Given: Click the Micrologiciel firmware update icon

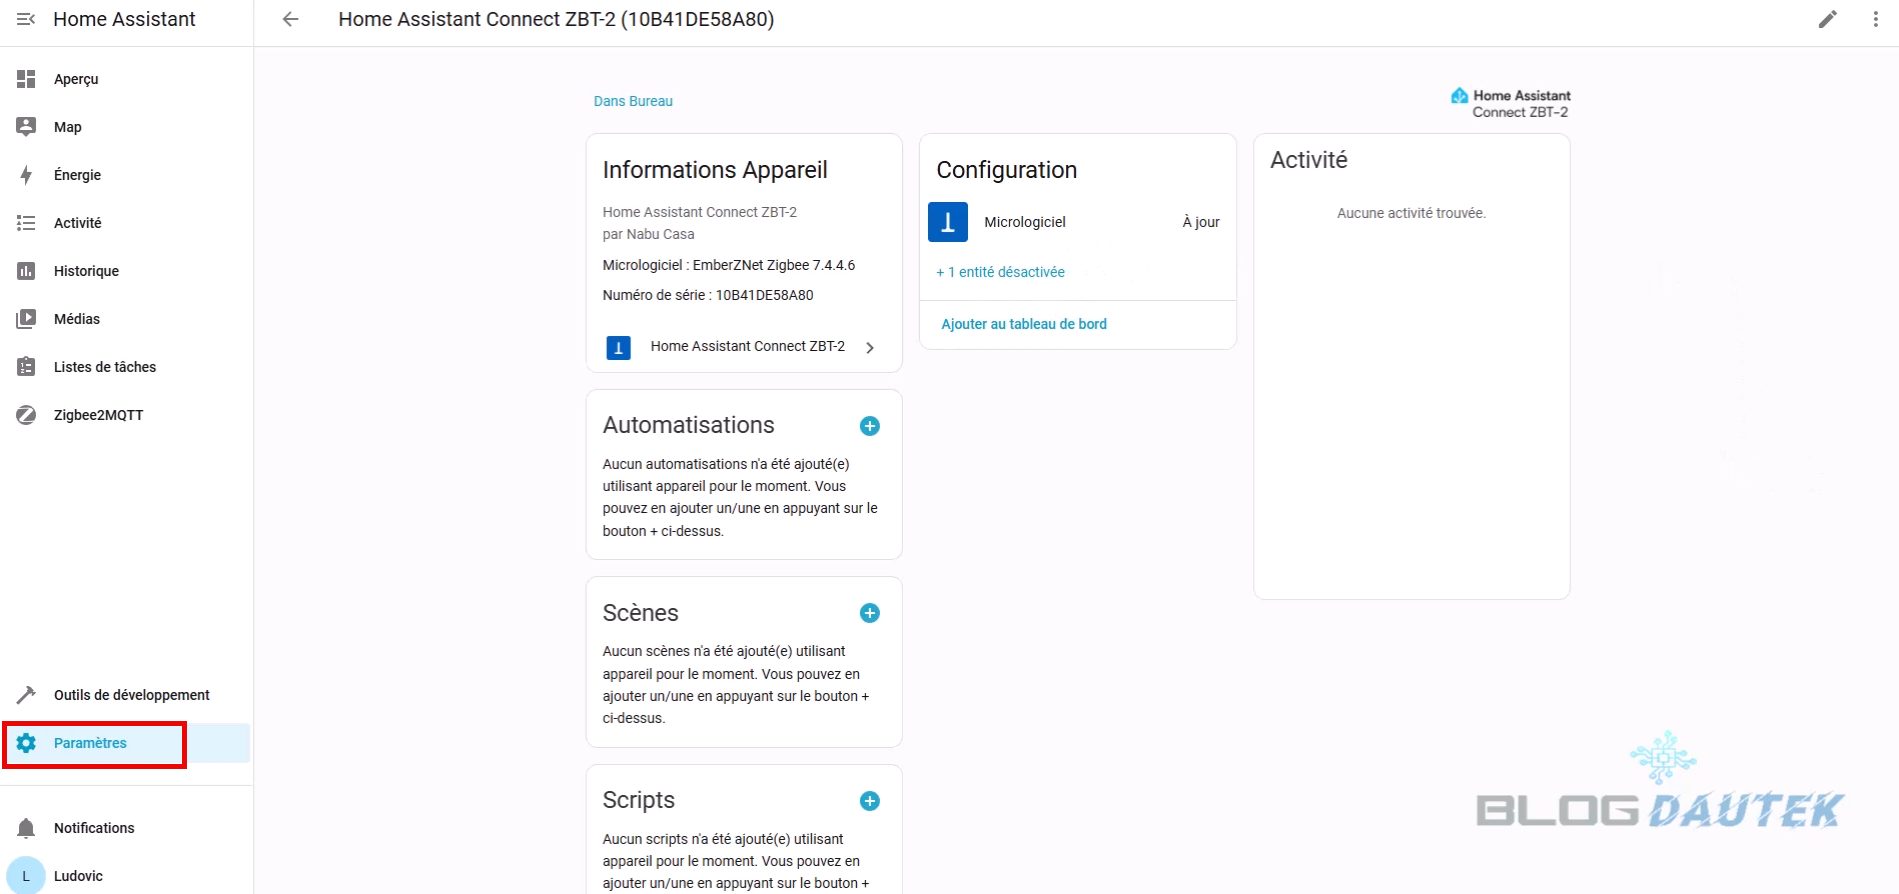Looking at the screenshot, I should point(947,222).
